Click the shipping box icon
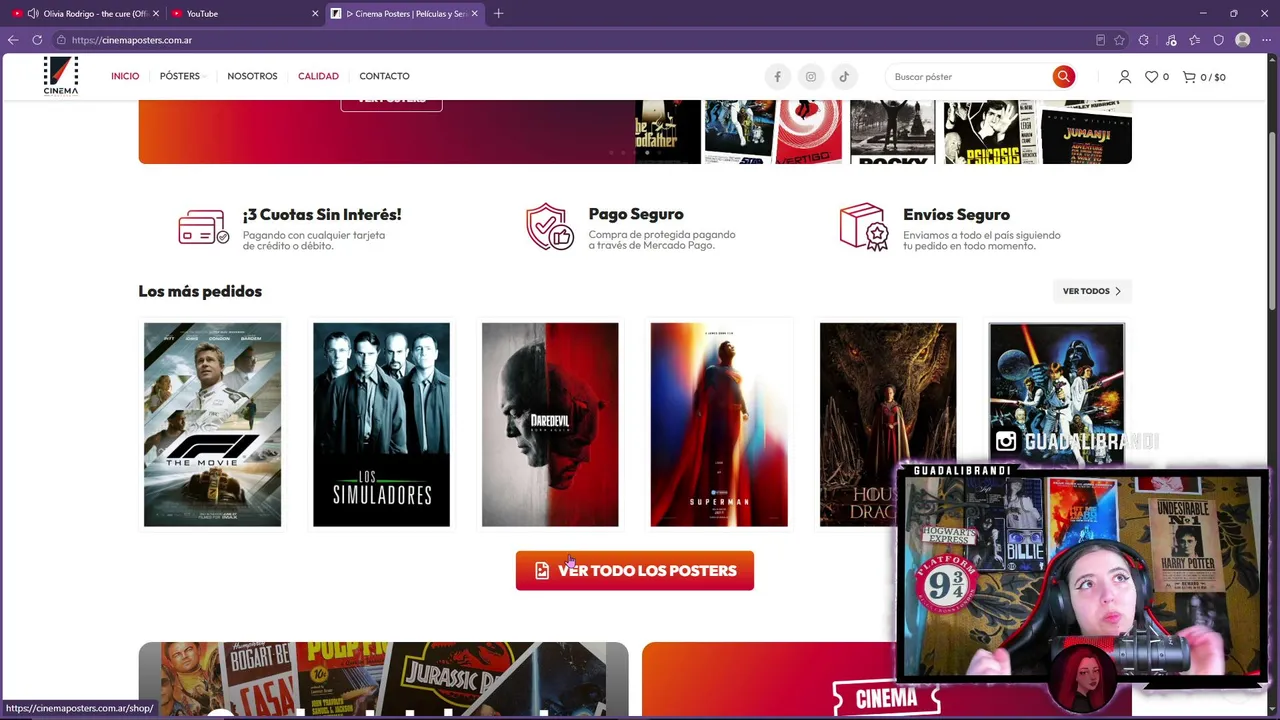Image resolution: width=1280 pixels, height=720 pixels. 863,227
